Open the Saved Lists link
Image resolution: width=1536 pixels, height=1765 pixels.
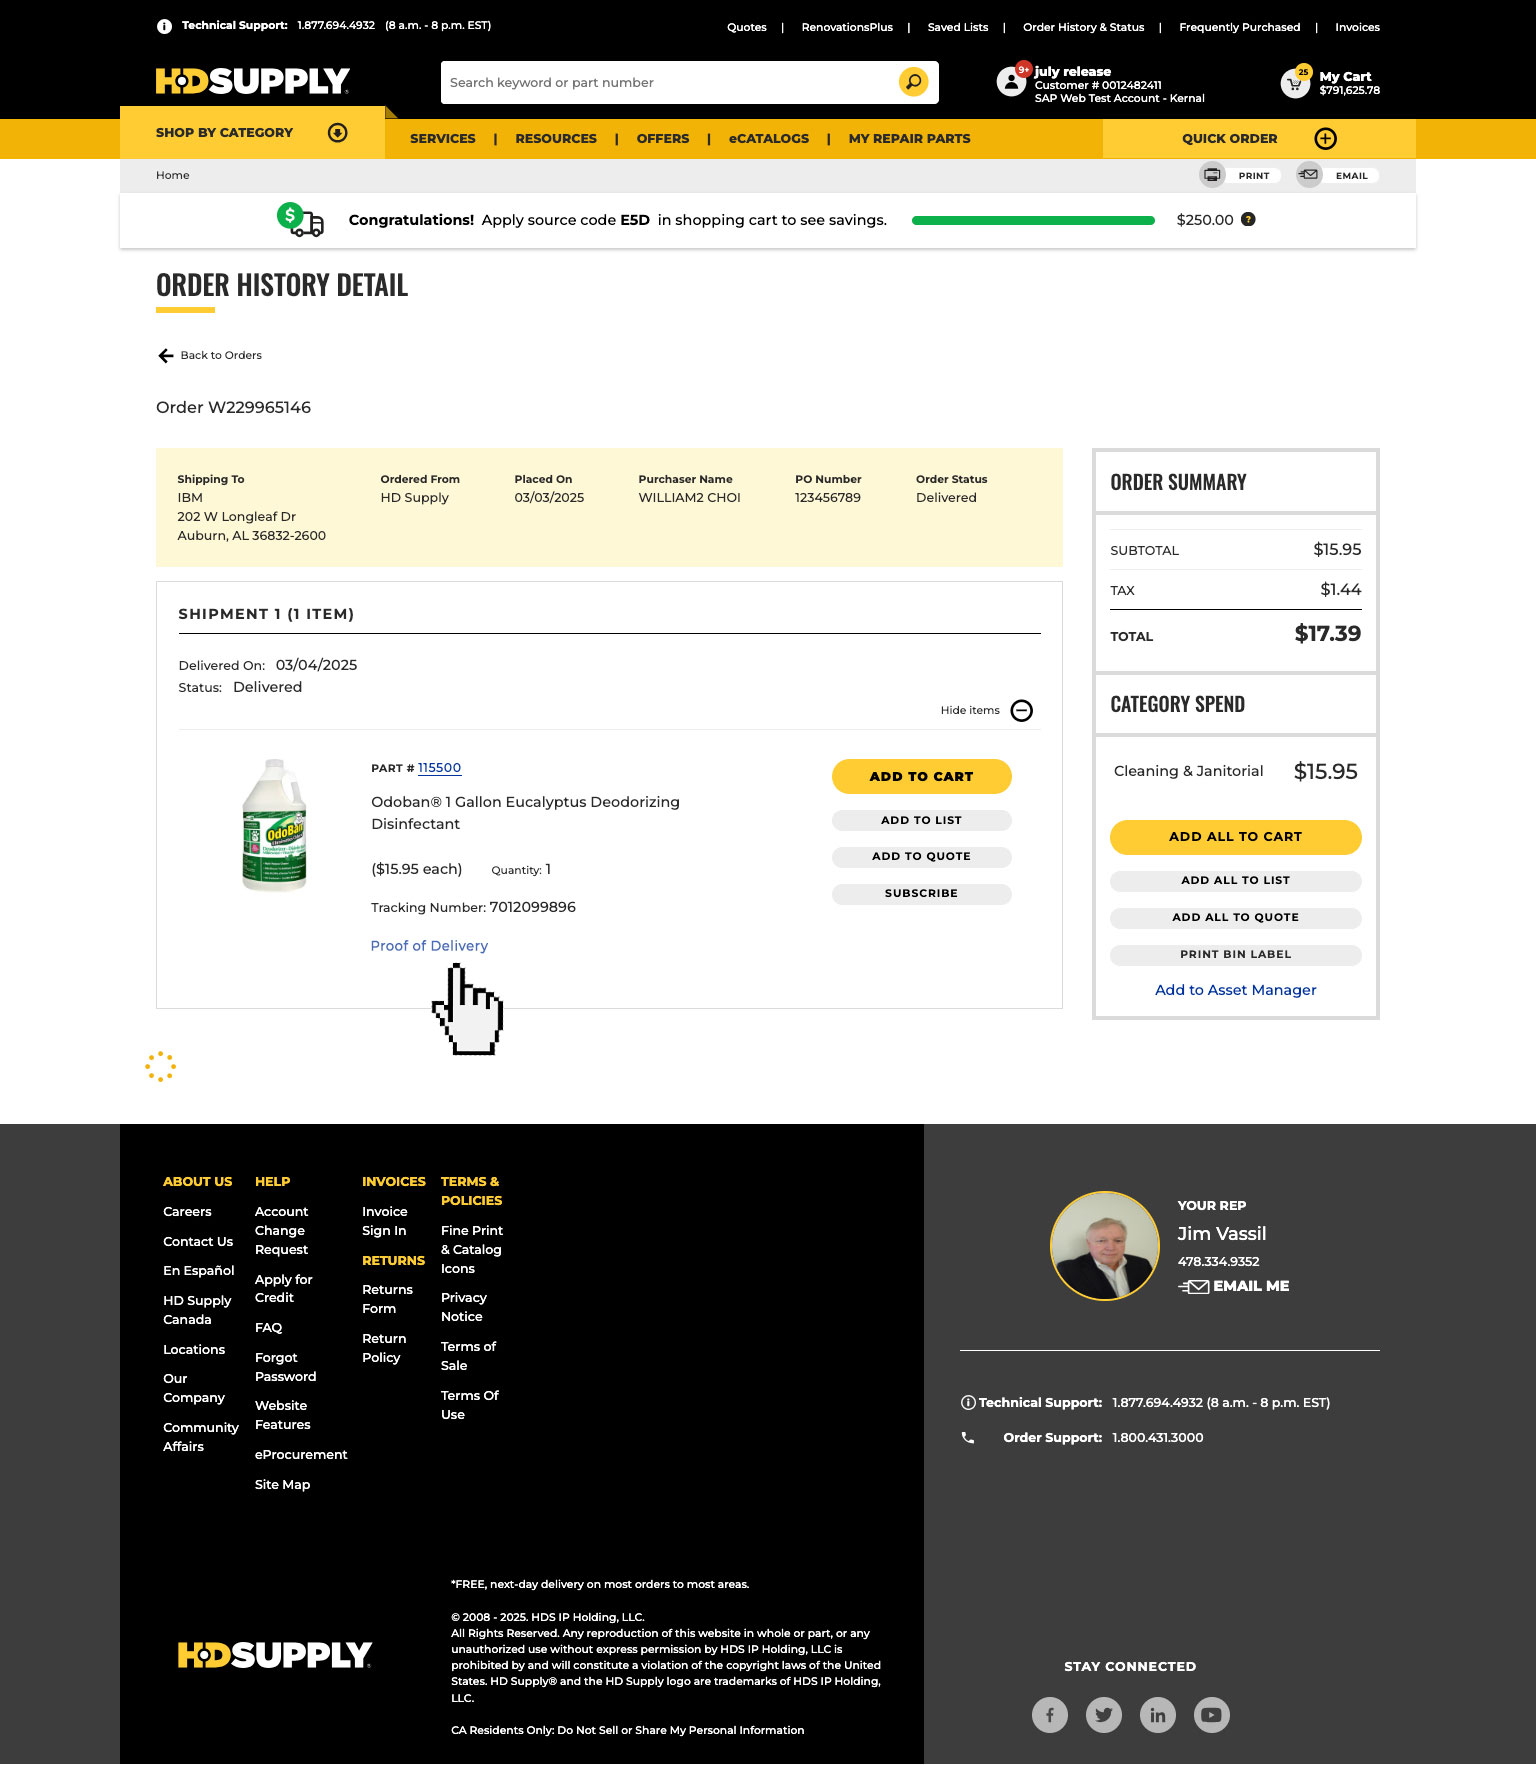958,27
